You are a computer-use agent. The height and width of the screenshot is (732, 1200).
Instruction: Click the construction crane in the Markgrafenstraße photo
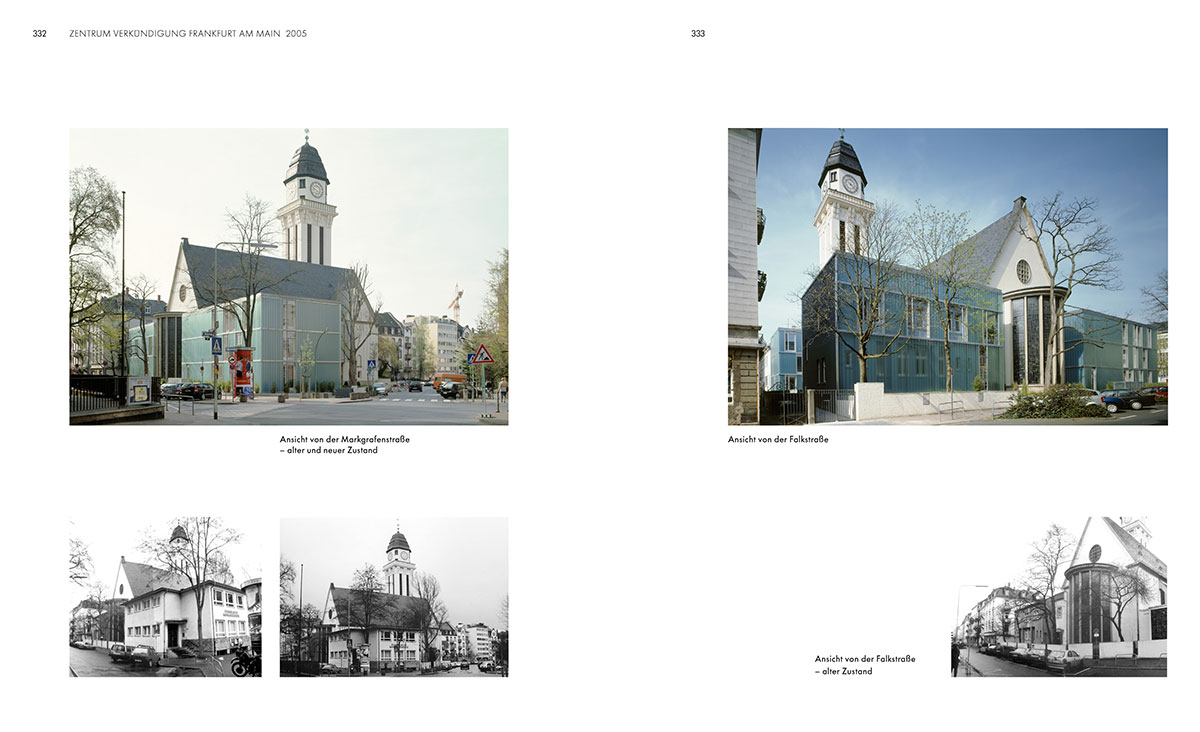tap(456, 301)
